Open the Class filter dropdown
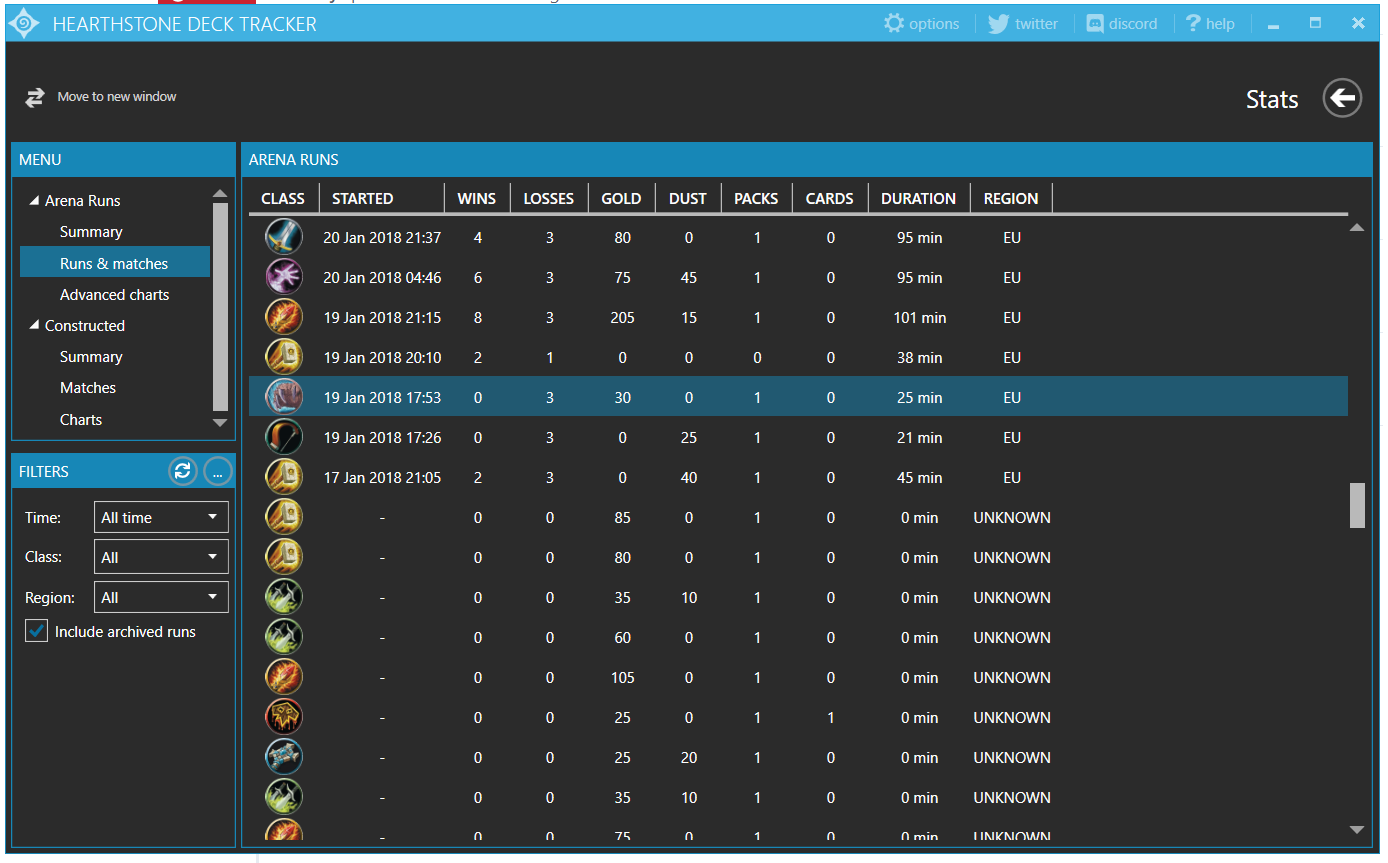 [161, 557]
